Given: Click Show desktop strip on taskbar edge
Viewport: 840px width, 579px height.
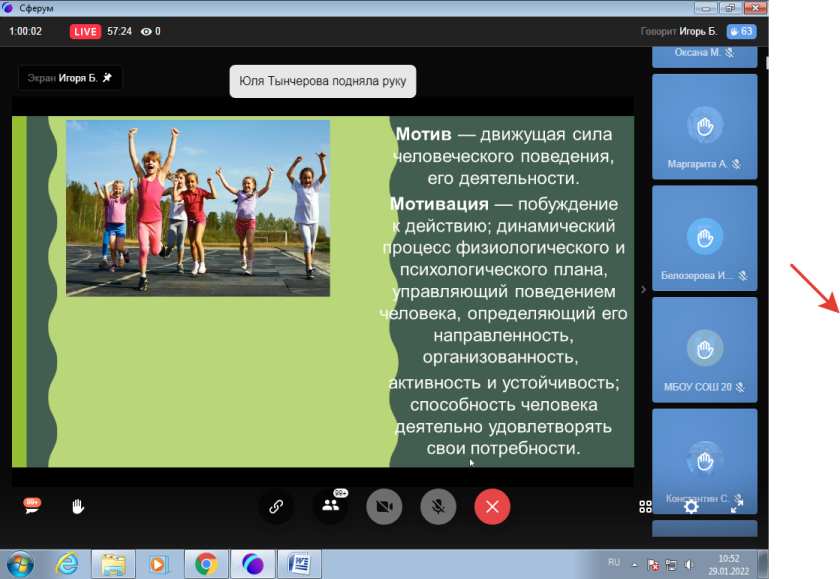Looking at the screenshot, I should tap(763, 564).
